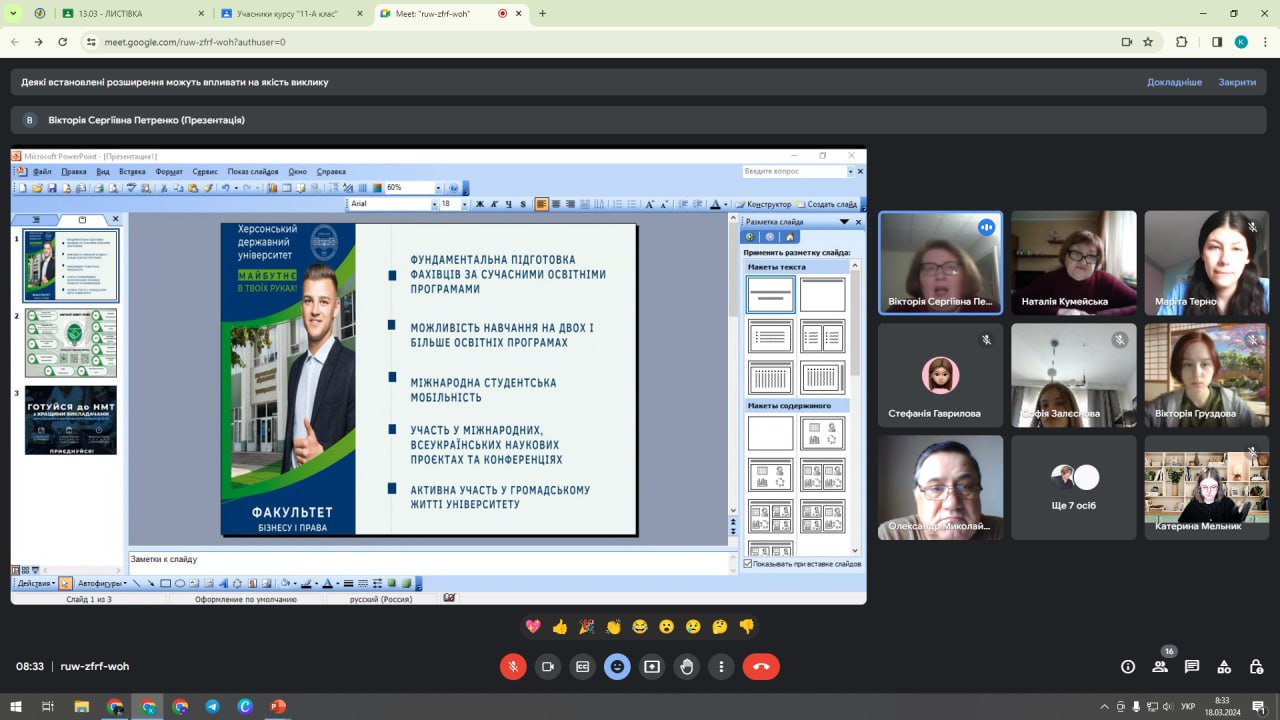Open the Activities shapes icon
Image resolution: width=1280 pixels, height=720 pixels.
1224,667
